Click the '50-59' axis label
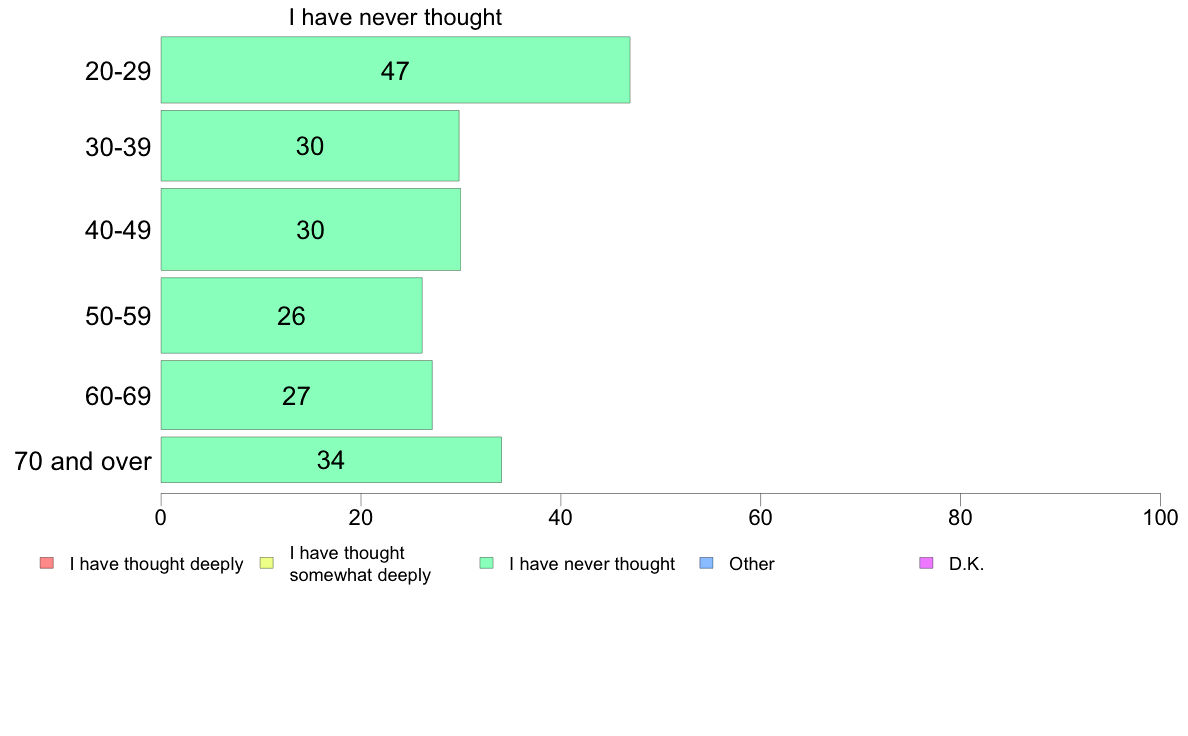Viewport: 1188px width, 736px height. [118, 316]
